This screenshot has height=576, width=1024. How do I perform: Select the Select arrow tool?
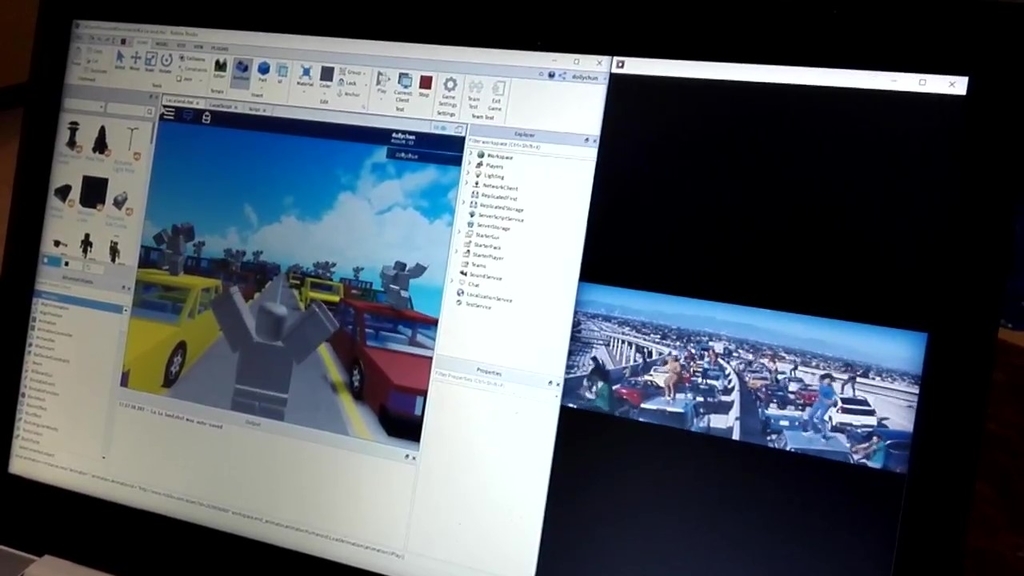[x=120, y=59]
